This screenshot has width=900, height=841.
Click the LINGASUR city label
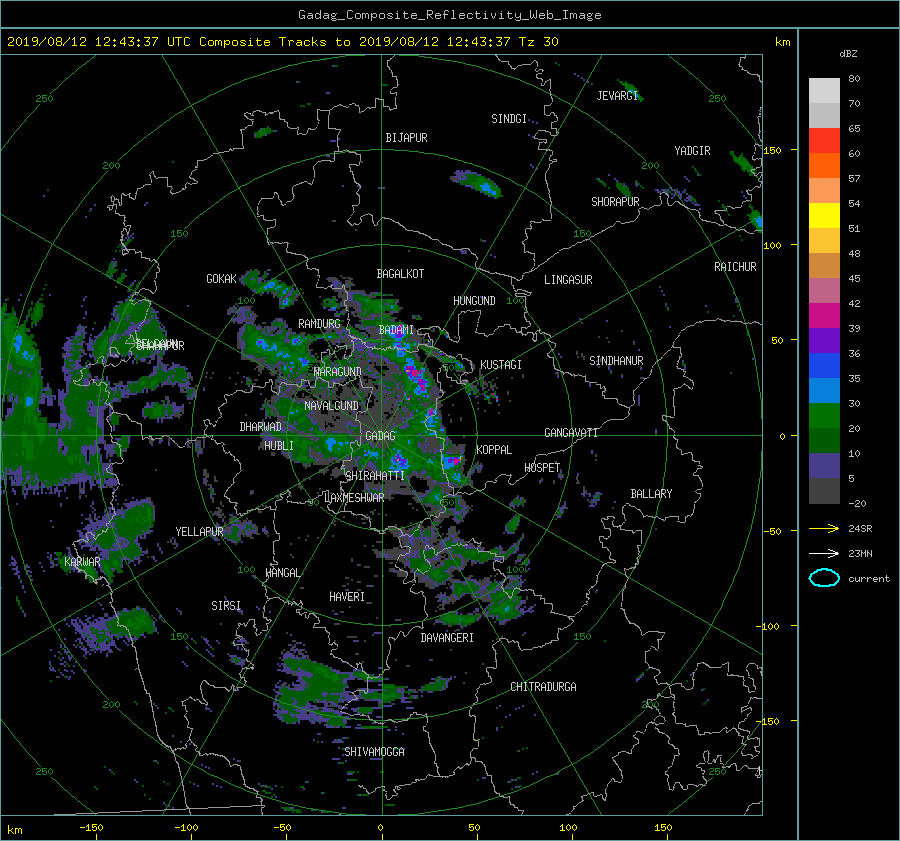(x=568, y=280)
